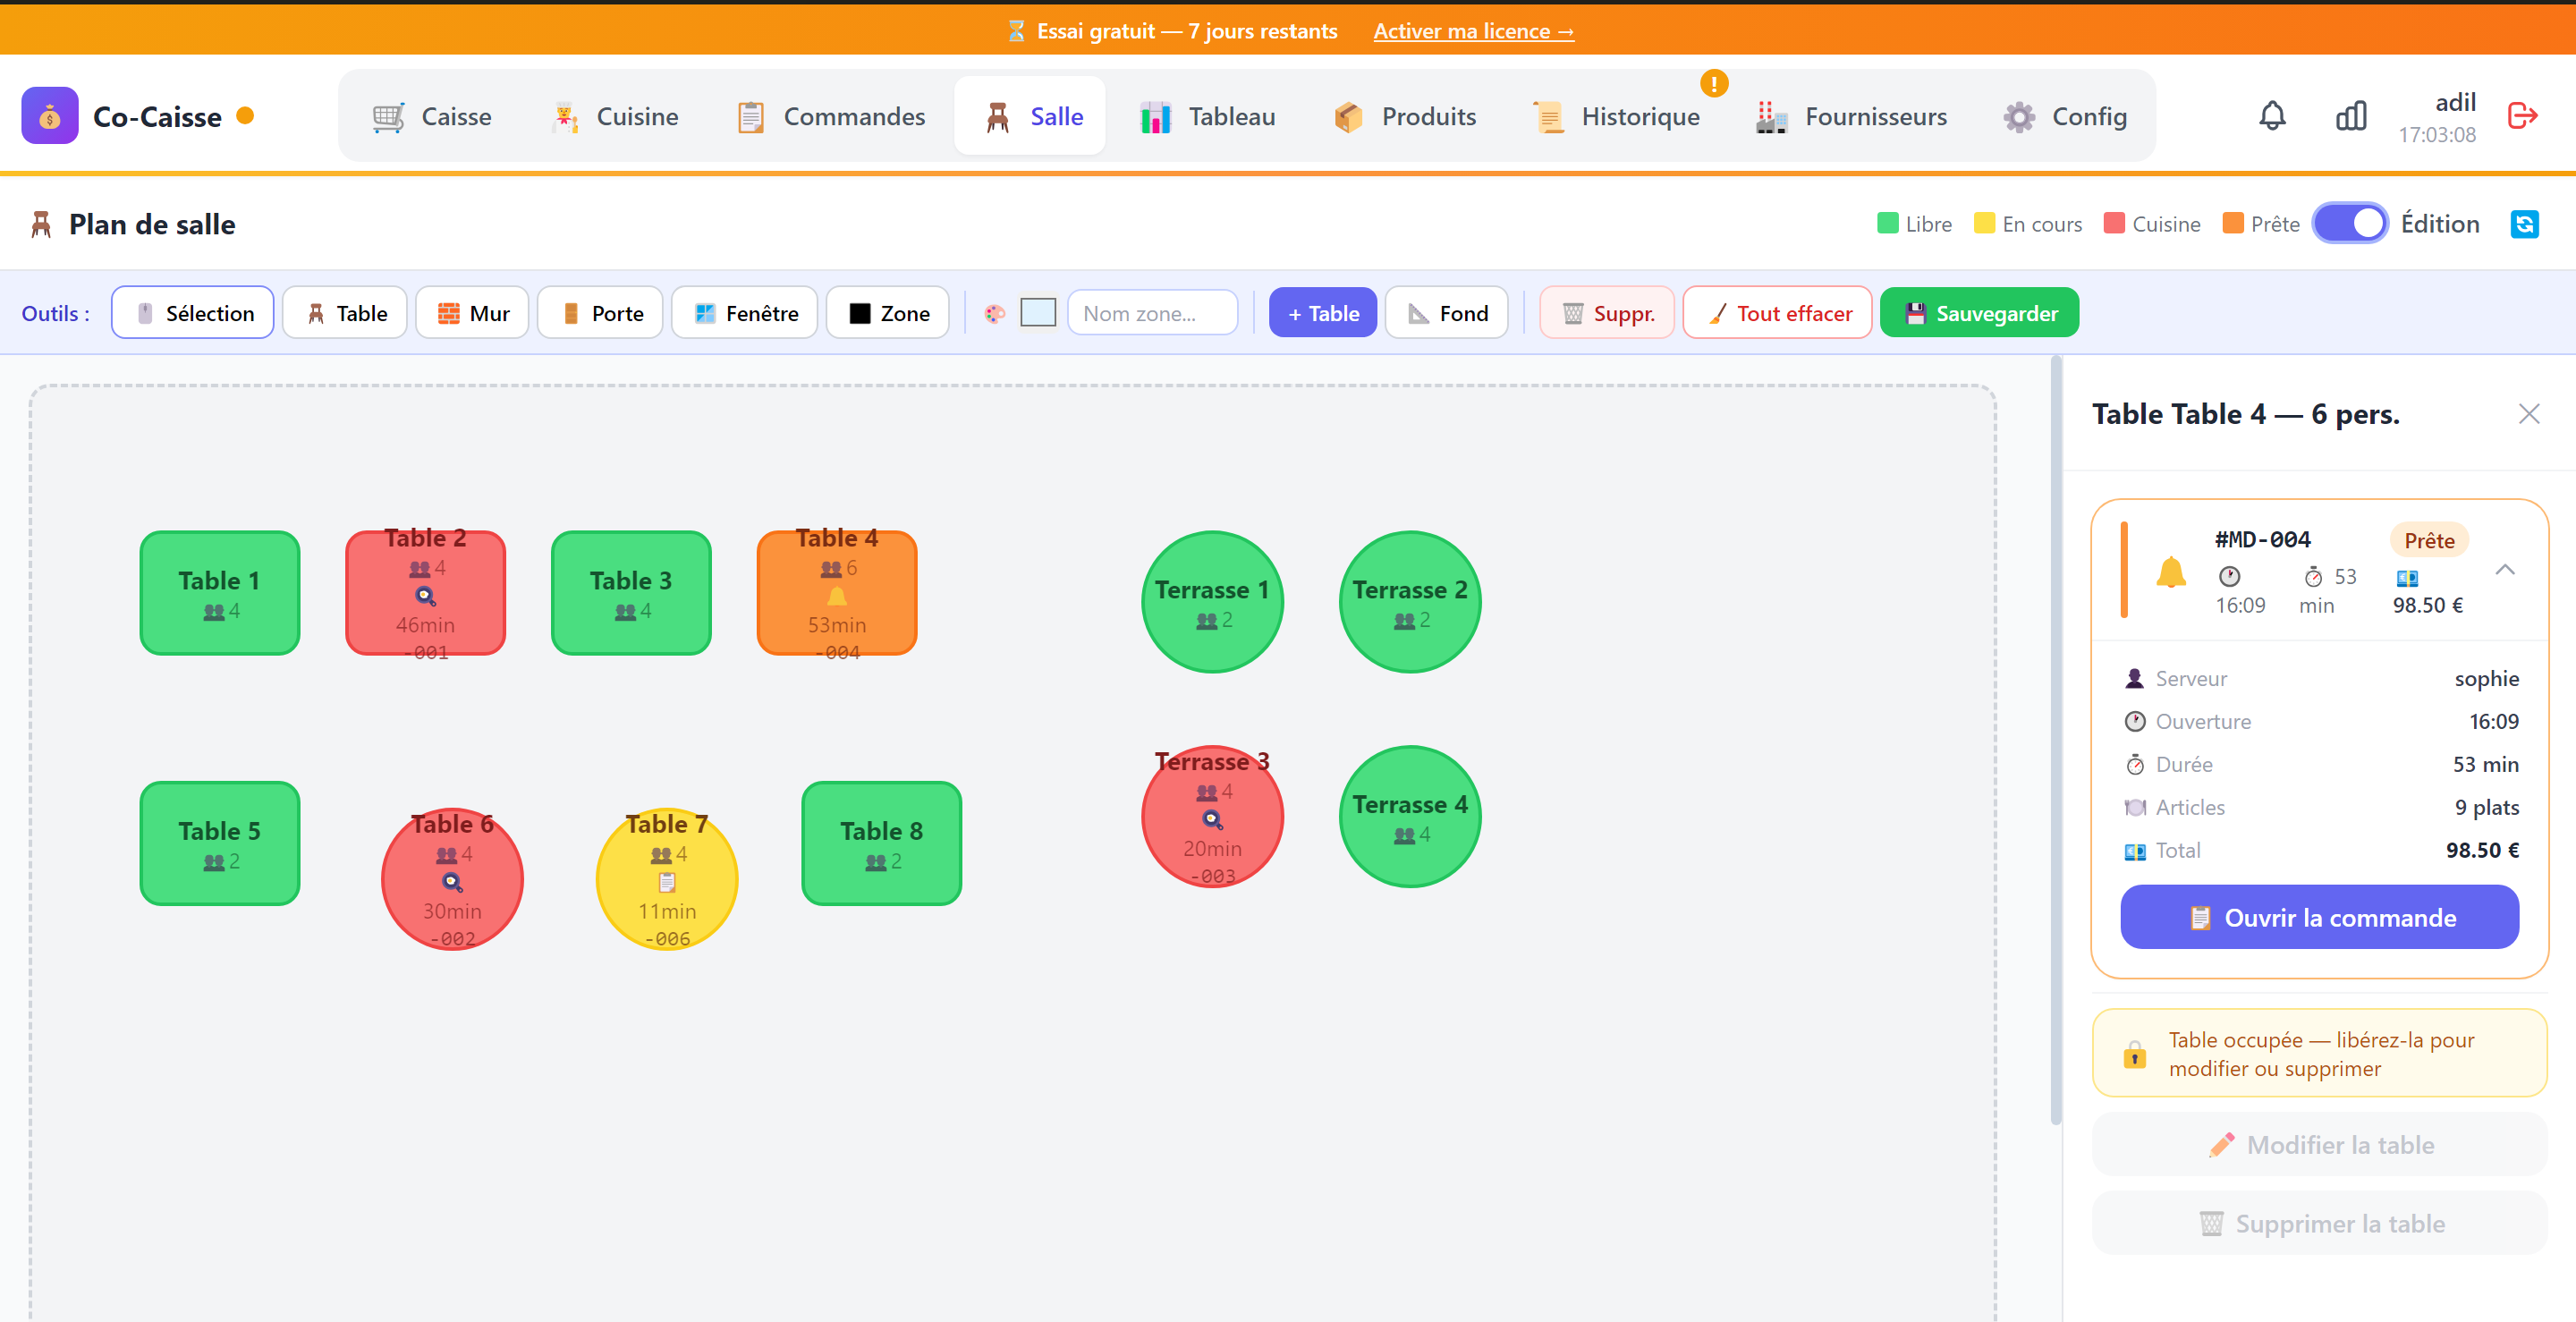2576x1322 pixels.
Task: Select the Fenêtre window tool
Action: 745,313
